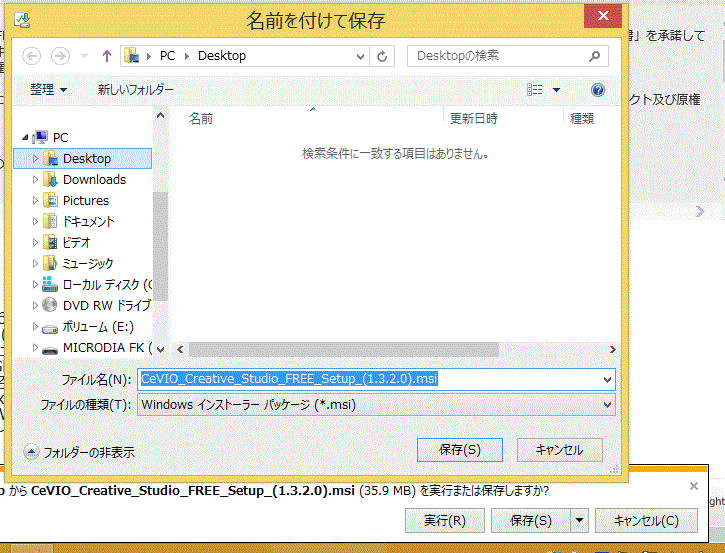The height and width of the screenshot is (553, 725).
Task: Go up one folder level
Action: tap(107, 56)
